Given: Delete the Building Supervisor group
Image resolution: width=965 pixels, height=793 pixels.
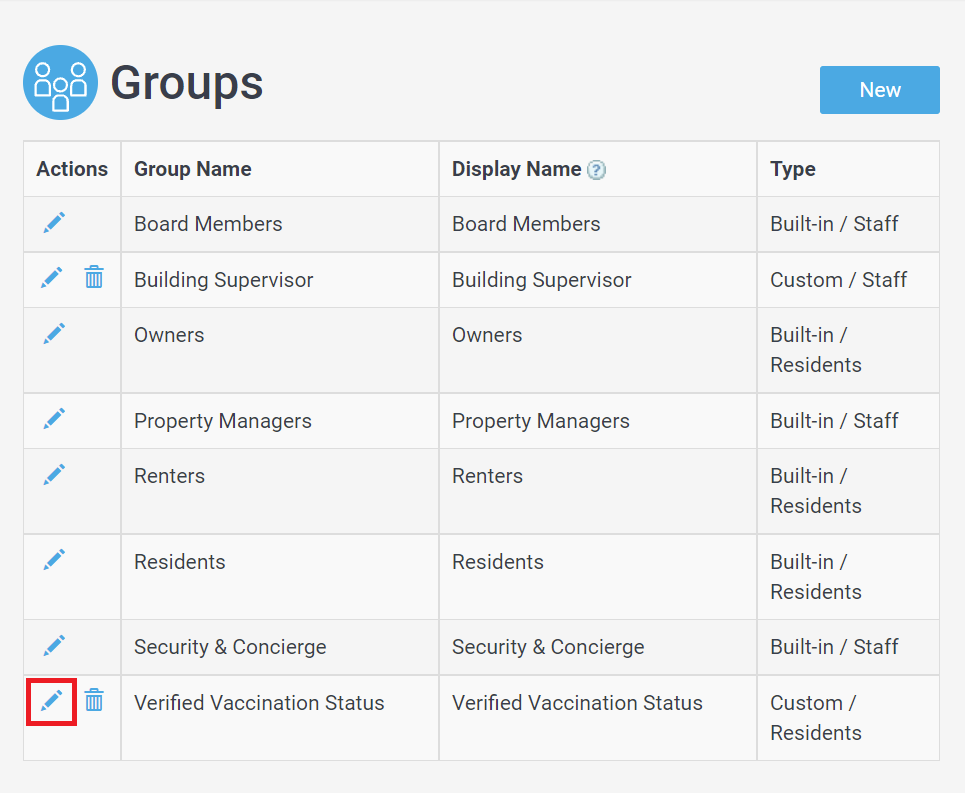Looking at the screenshot, I should point(94,277).
